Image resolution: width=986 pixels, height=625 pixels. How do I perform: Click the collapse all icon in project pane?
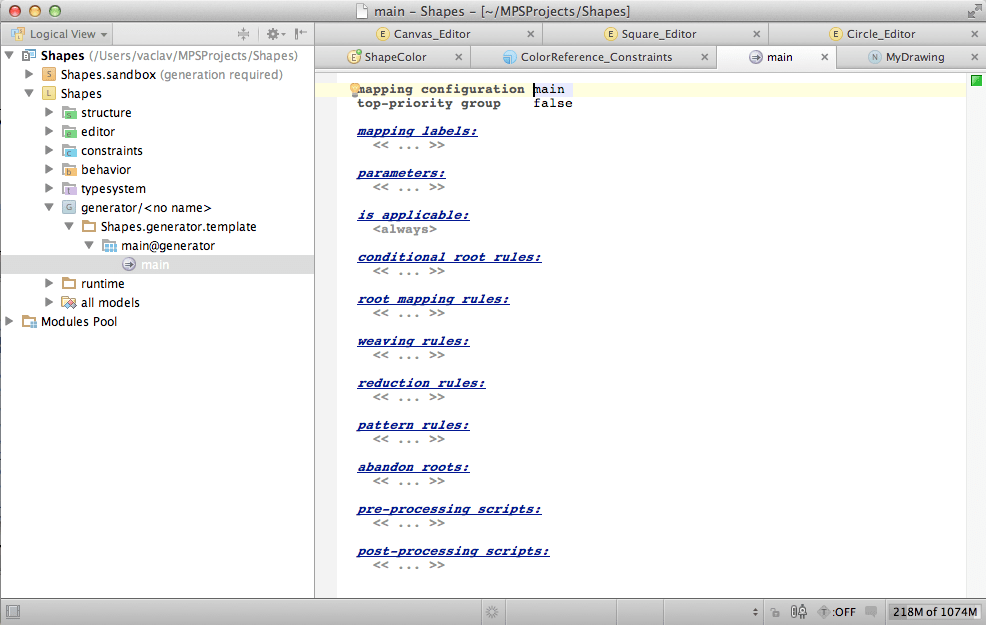(244, 34)
